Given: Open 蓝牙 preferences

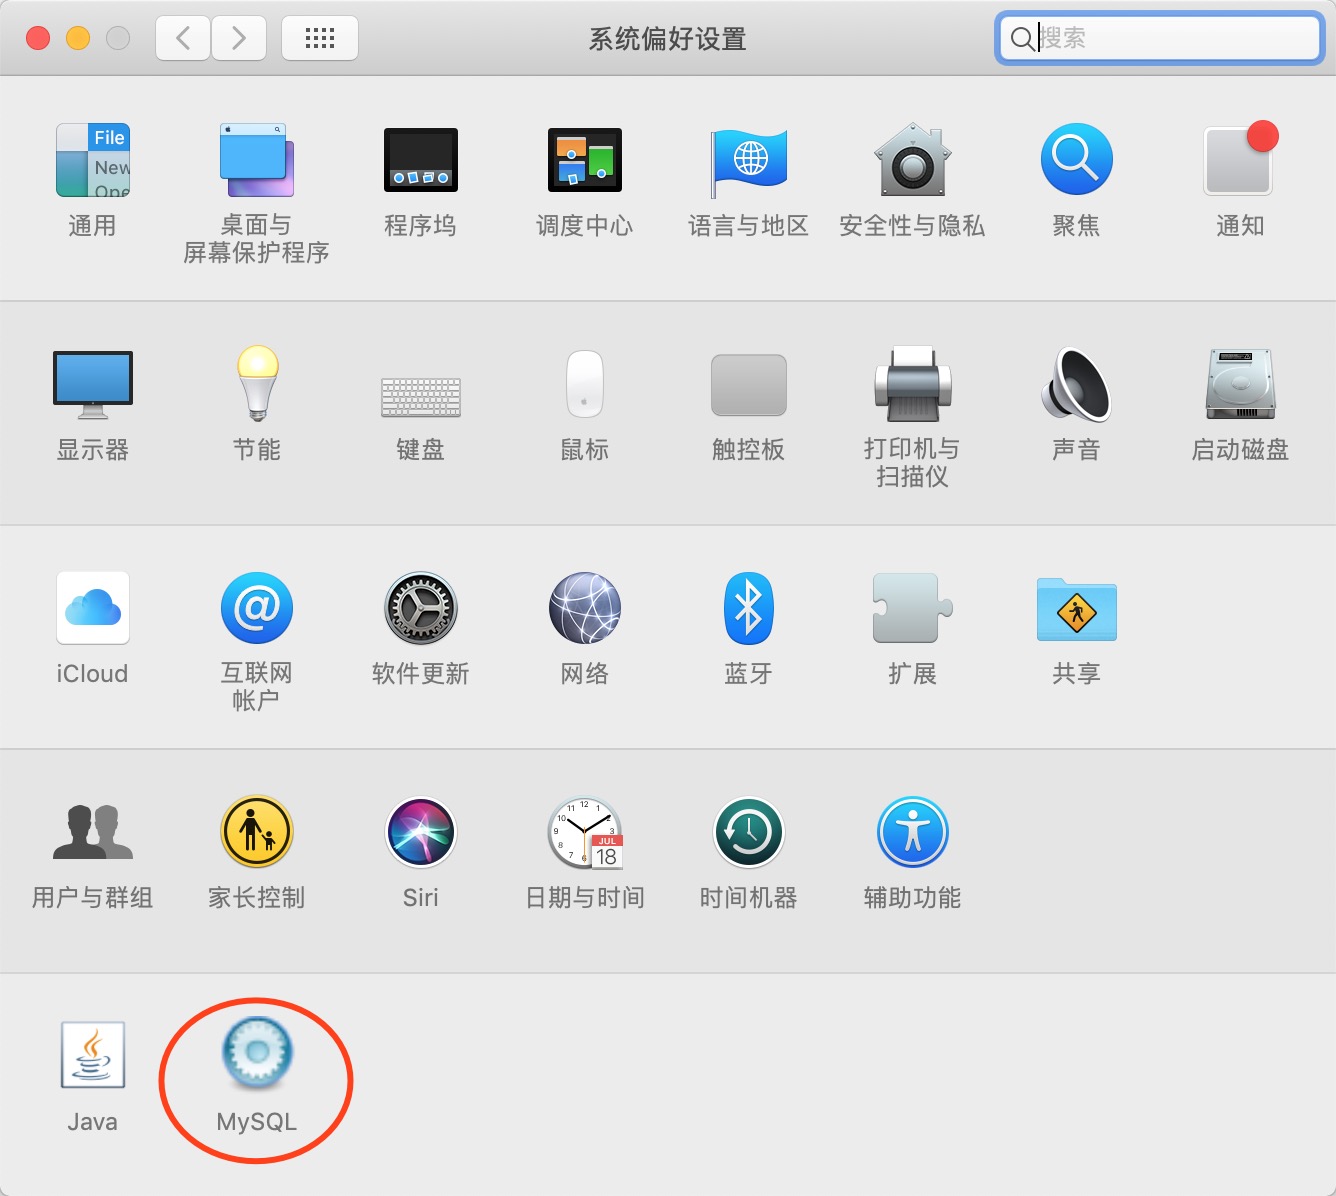Looking at the screenshot, I should [747, 608].
